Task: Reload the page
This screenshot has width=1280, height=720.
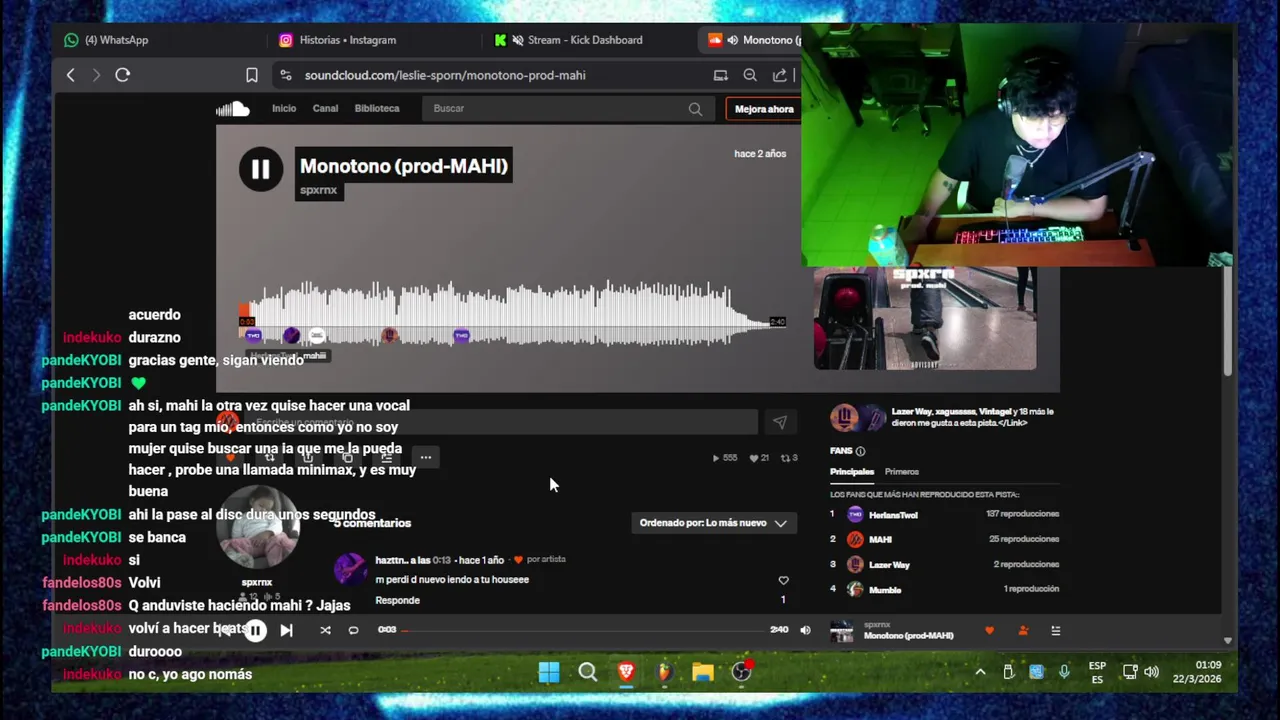Action: coord(123,75)
